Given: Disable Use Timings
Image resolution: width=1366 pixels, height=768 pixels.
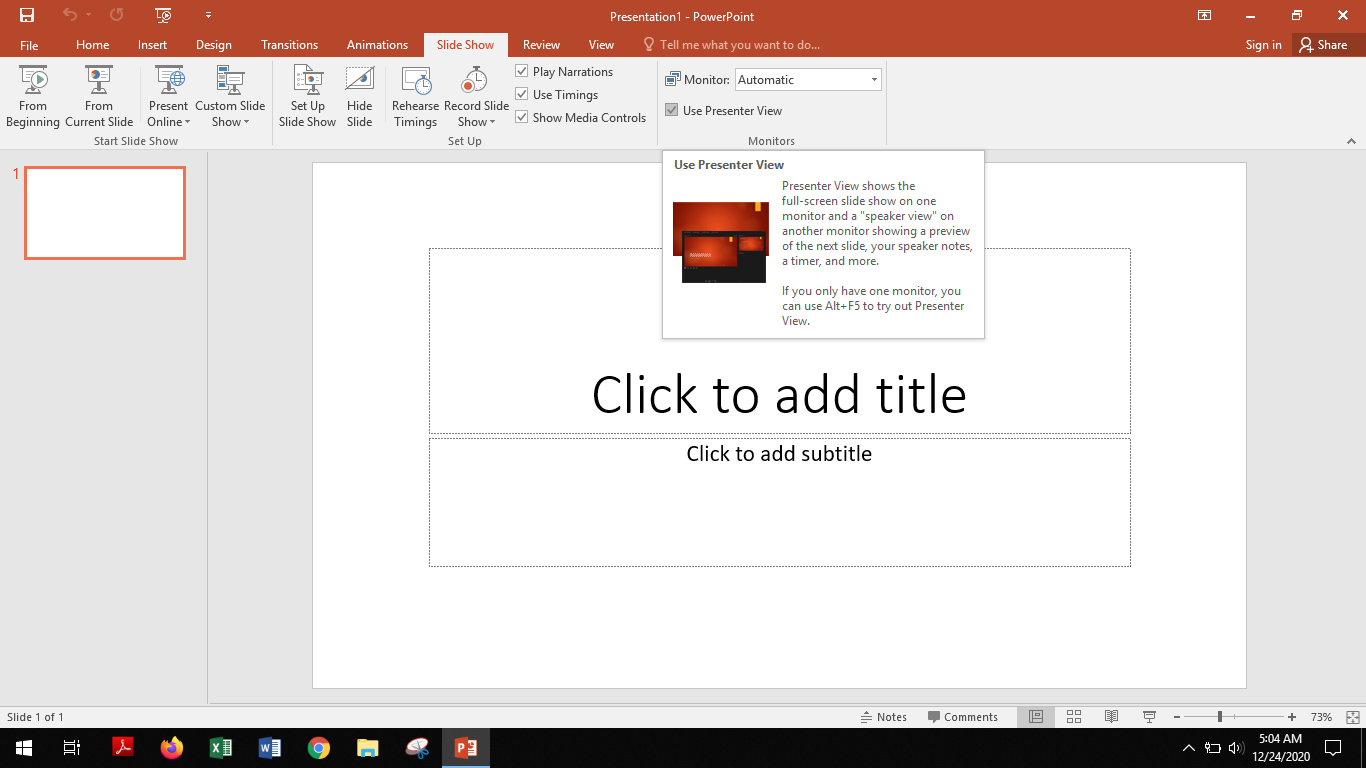Looking at the screenshot, I should [x=522, y=94].
